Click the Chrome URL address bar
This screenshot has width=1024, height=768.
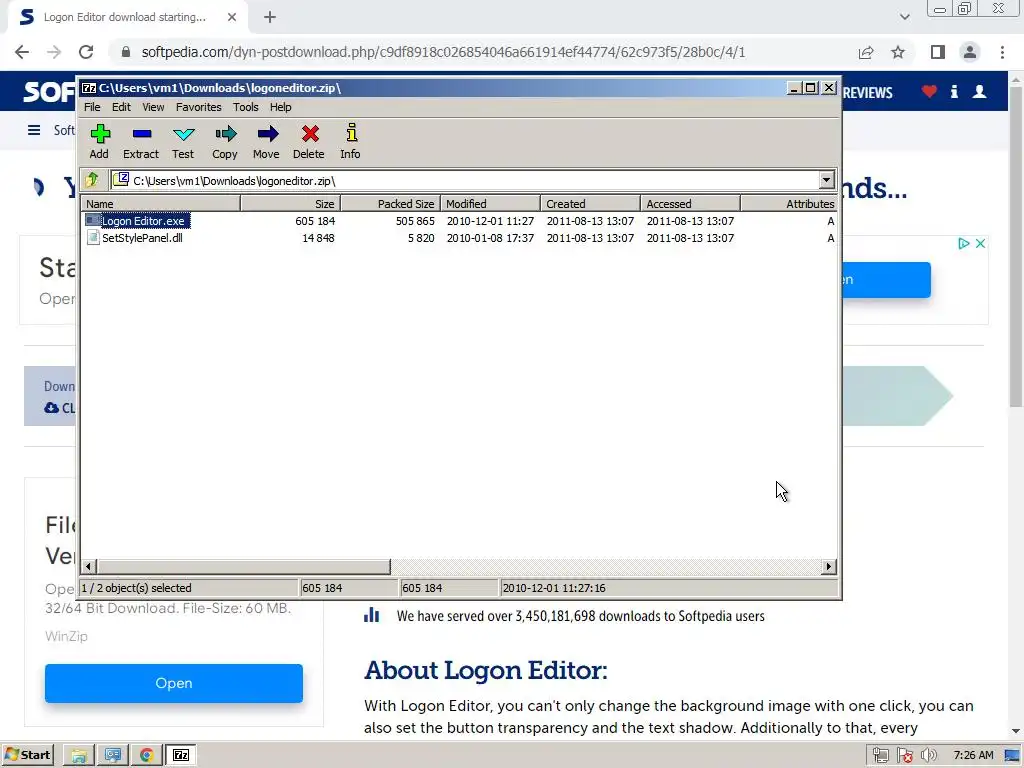point(443,52)
